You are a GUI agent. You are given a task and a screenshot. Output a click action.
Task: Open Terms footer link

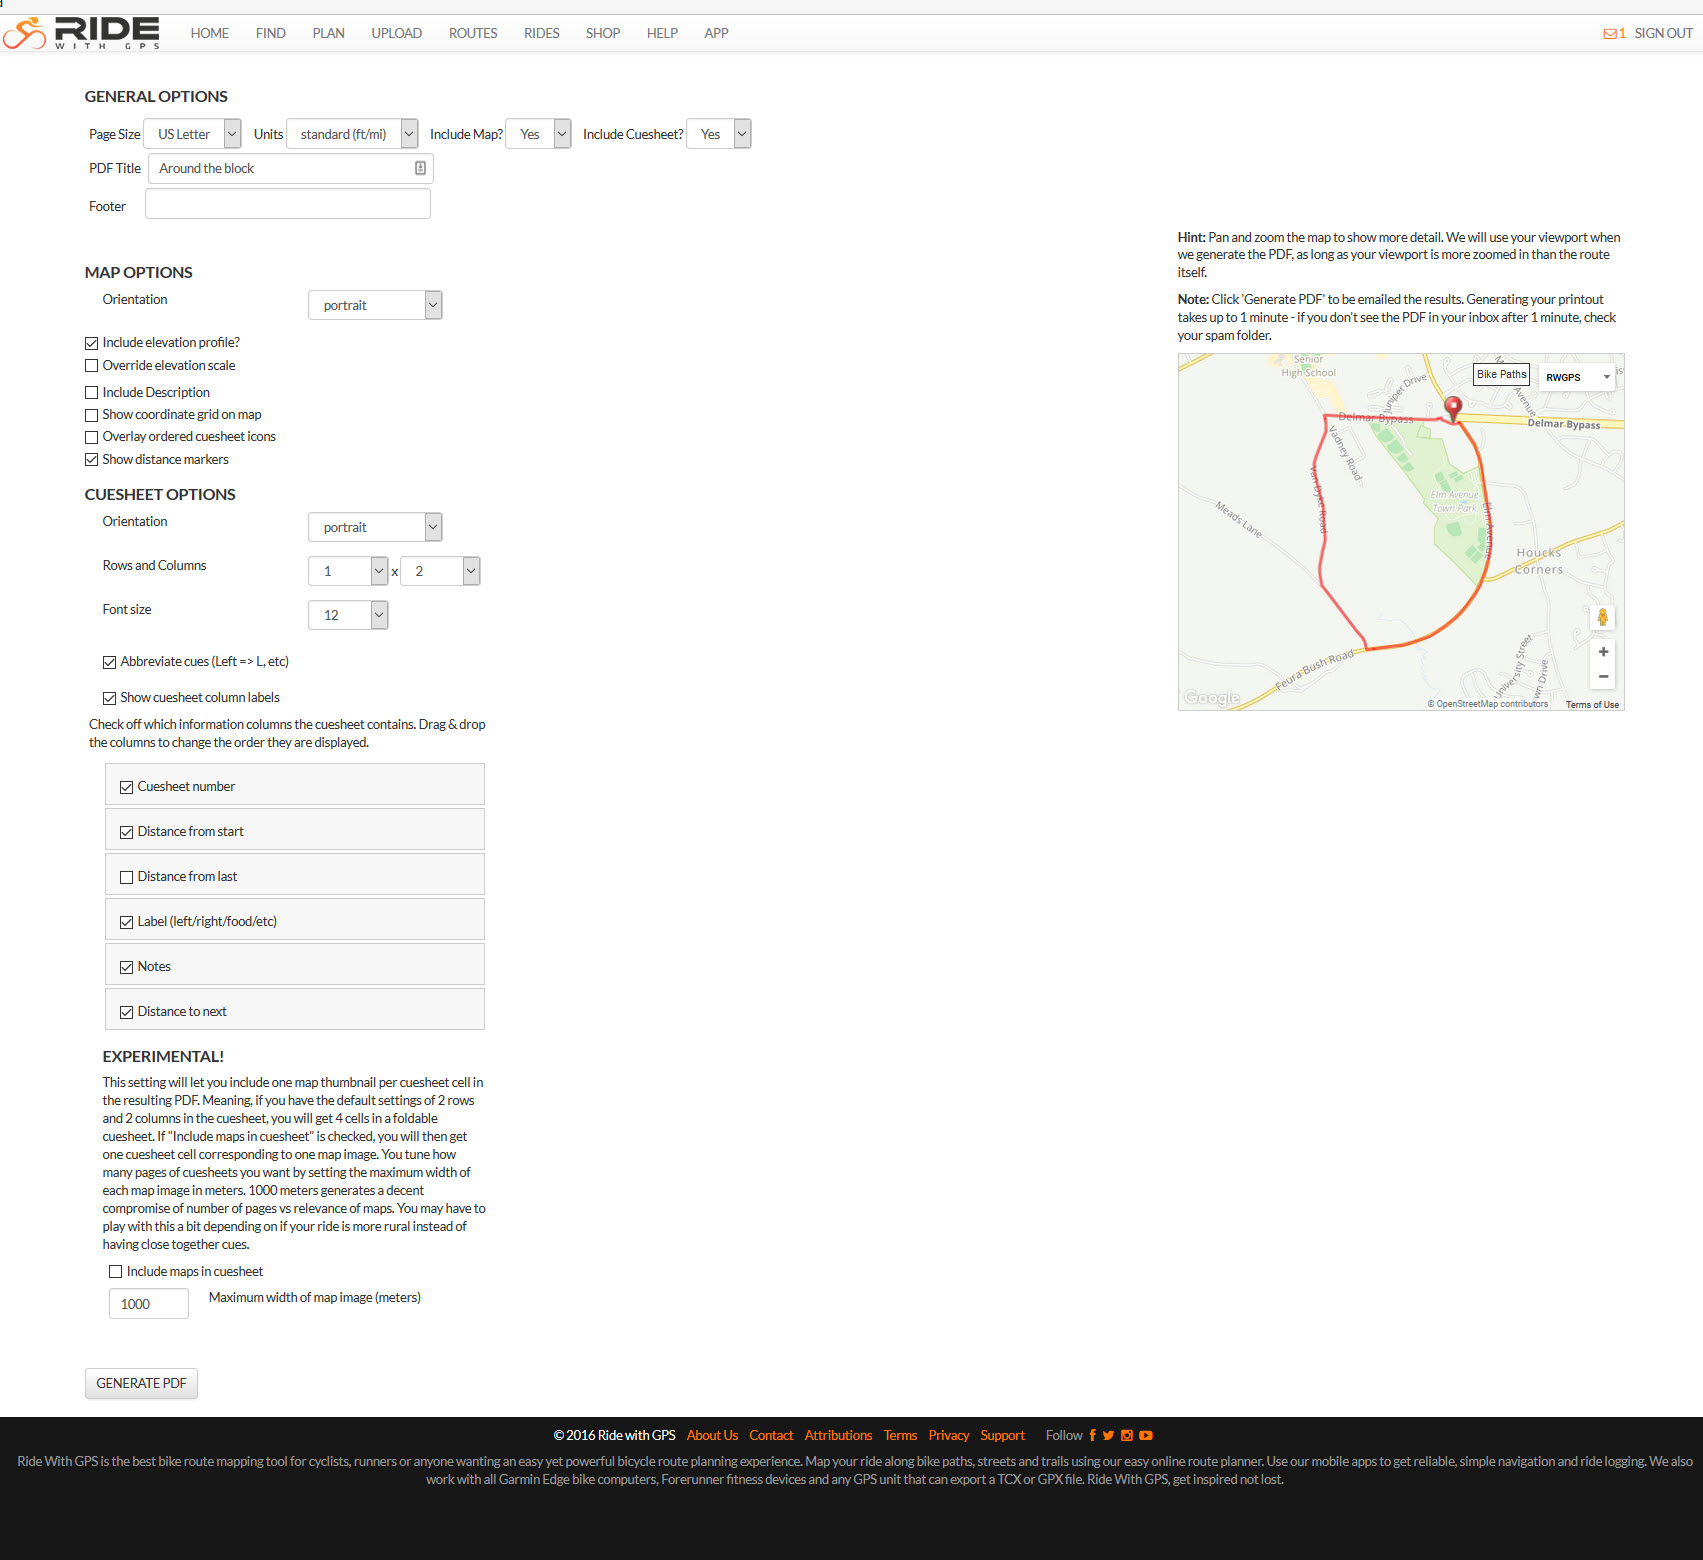coord(900,1435)
